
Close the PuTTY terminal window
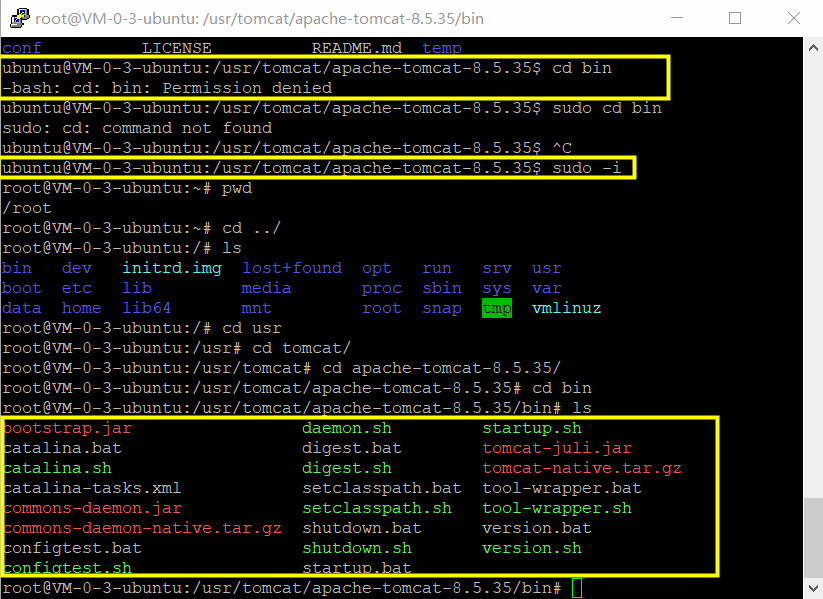coord(794,18)
